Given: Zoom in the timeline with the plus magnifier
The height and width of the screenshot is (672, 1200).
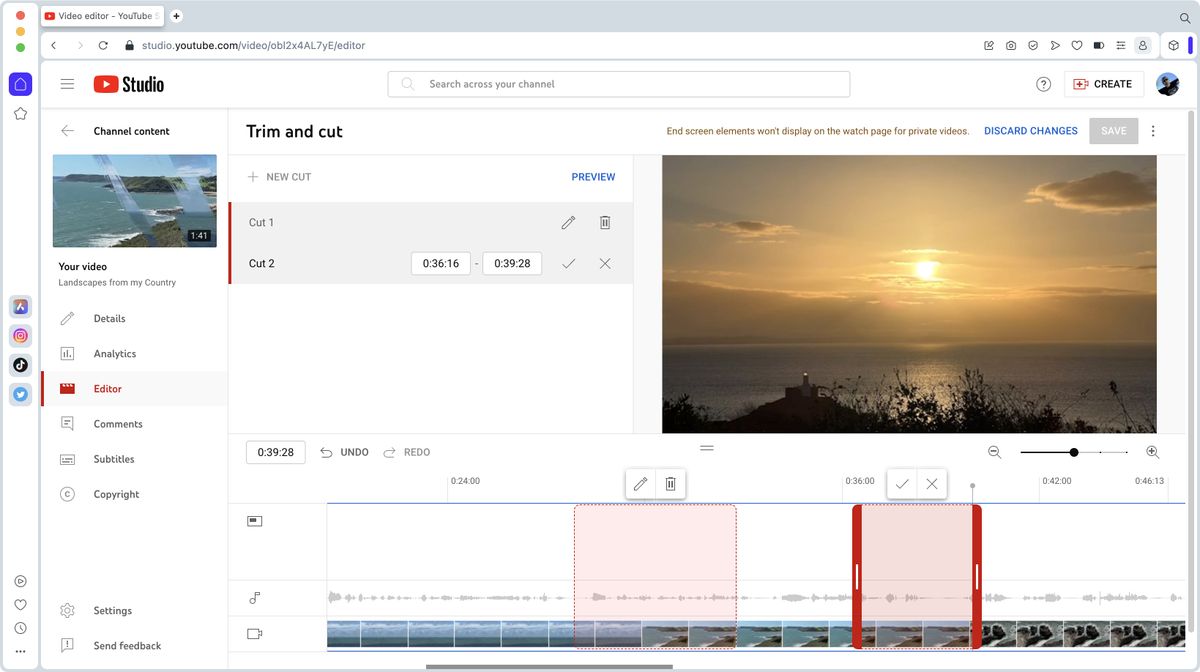Looking at the screenshot, I should 1152,452.
